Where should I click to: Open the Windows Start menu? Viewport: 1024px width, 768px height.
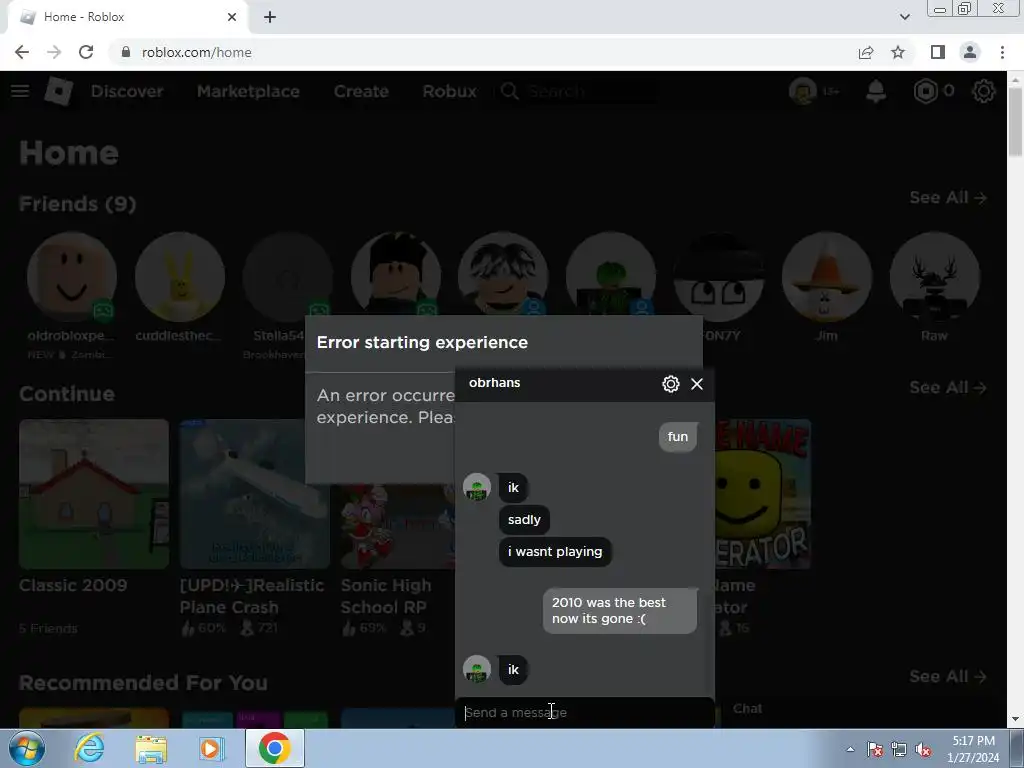point(25,748)
